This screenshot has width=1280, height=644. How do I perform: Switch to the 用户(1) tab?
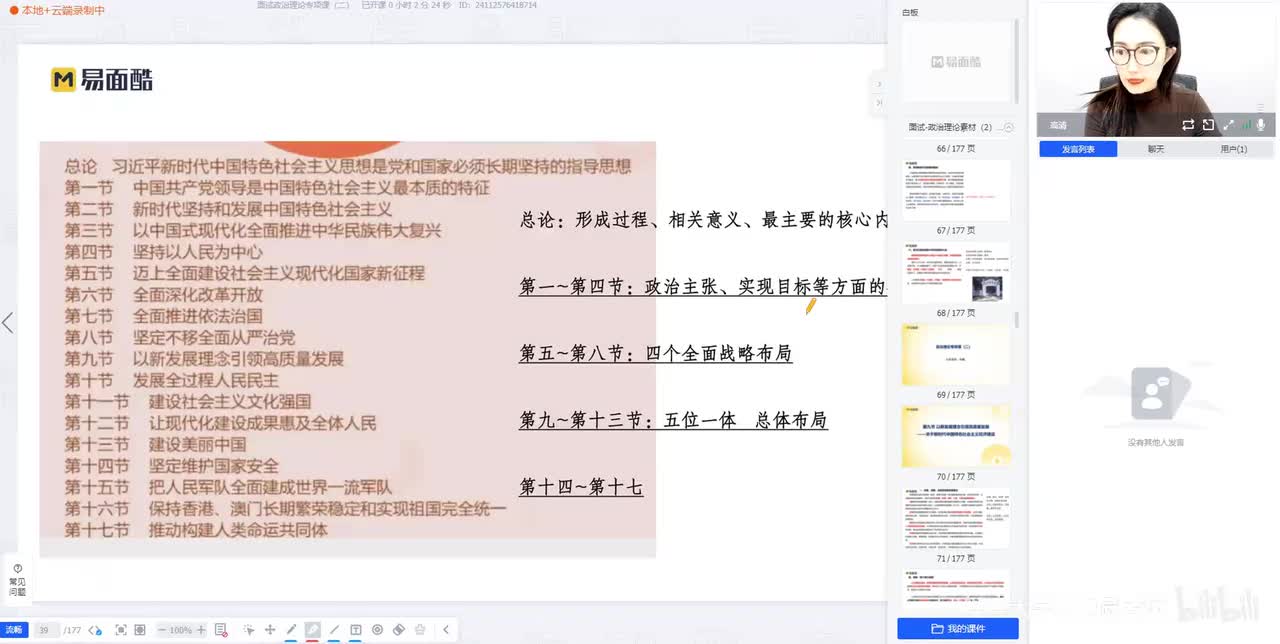[x=1234, y=149]
